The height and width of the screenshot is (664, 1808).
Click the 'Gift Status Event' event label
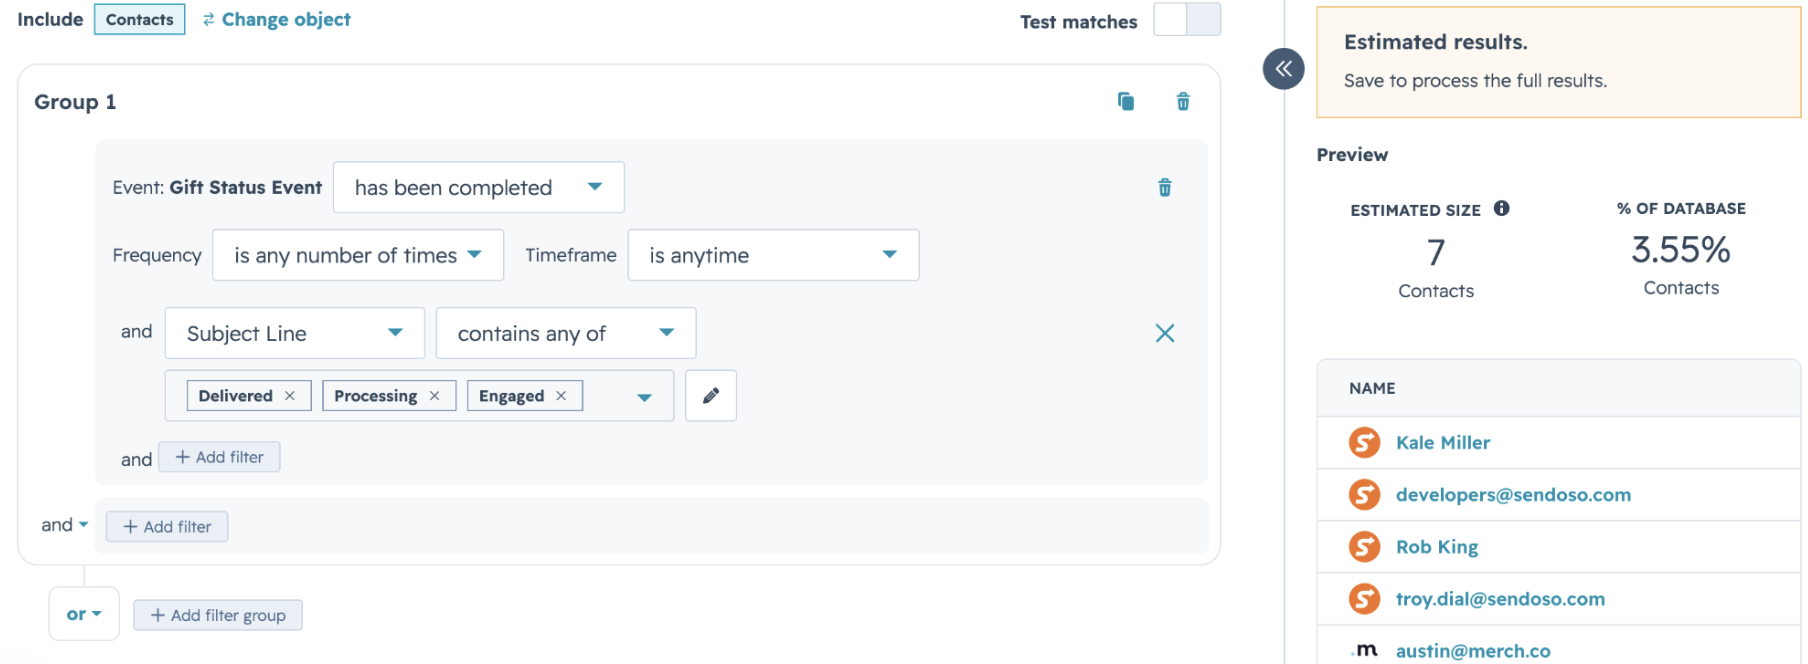pyautogui.click(x=246, y=187)
